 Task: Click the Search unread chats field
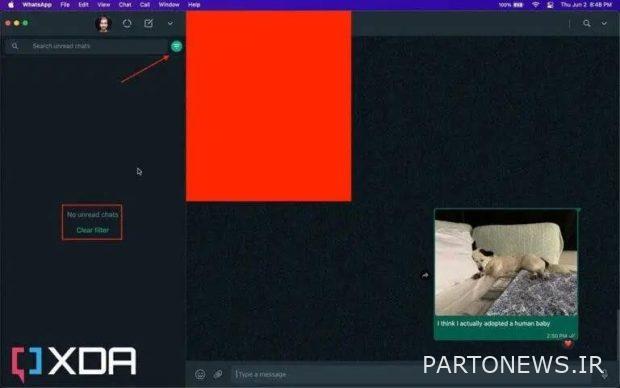pyautogui.click(x=88, y=46)
